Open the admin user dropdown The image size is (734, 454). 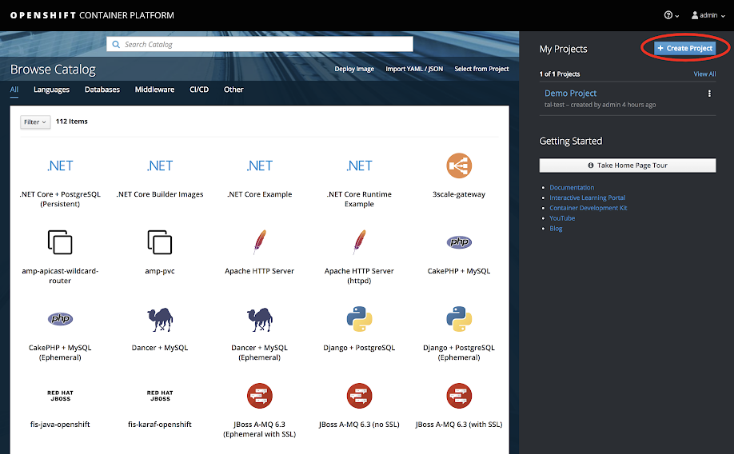707,15
